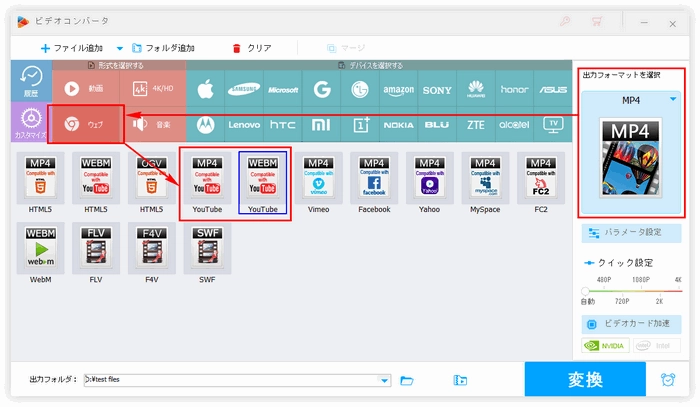Open the output folder path dropdown

click(385, 380)
